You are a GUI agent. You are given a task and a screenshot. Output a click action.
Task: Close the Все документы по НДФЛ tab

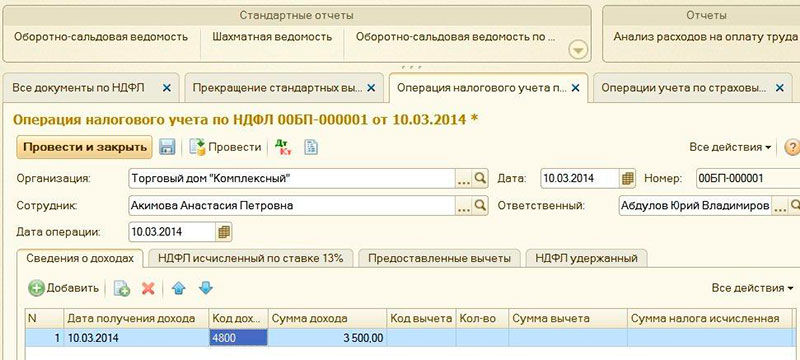(x=166, y=88)
